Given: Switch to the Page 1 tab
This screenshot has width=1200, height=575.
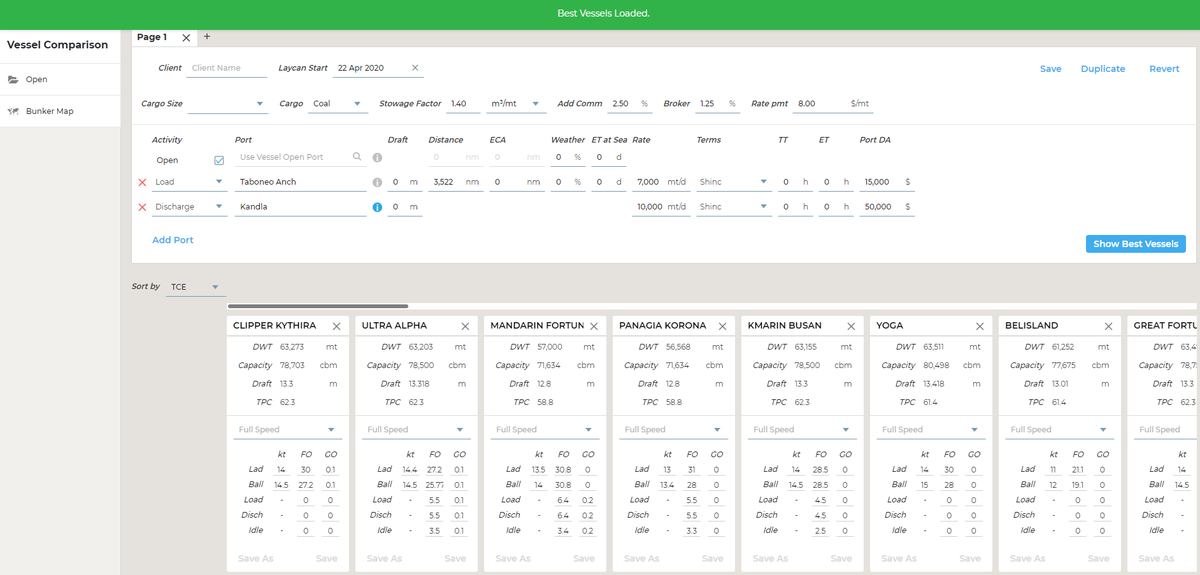Looking at the screenshot, I should coord(152,37).
